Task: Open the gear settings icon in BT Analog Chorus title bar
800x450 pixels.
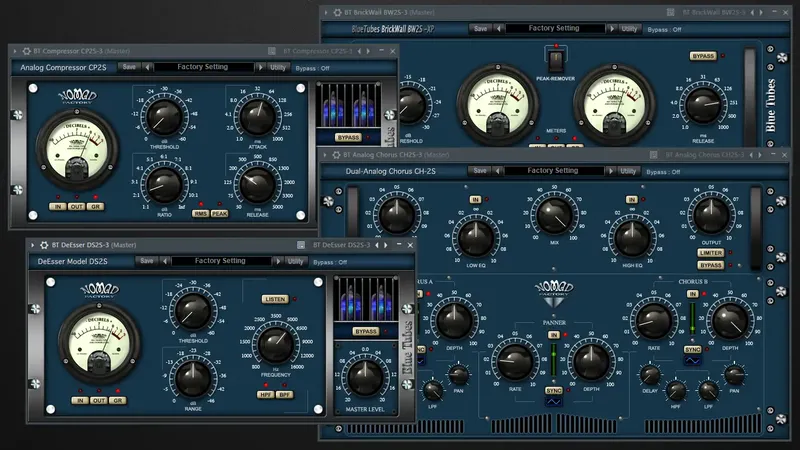Action: (x=336, y=155)
